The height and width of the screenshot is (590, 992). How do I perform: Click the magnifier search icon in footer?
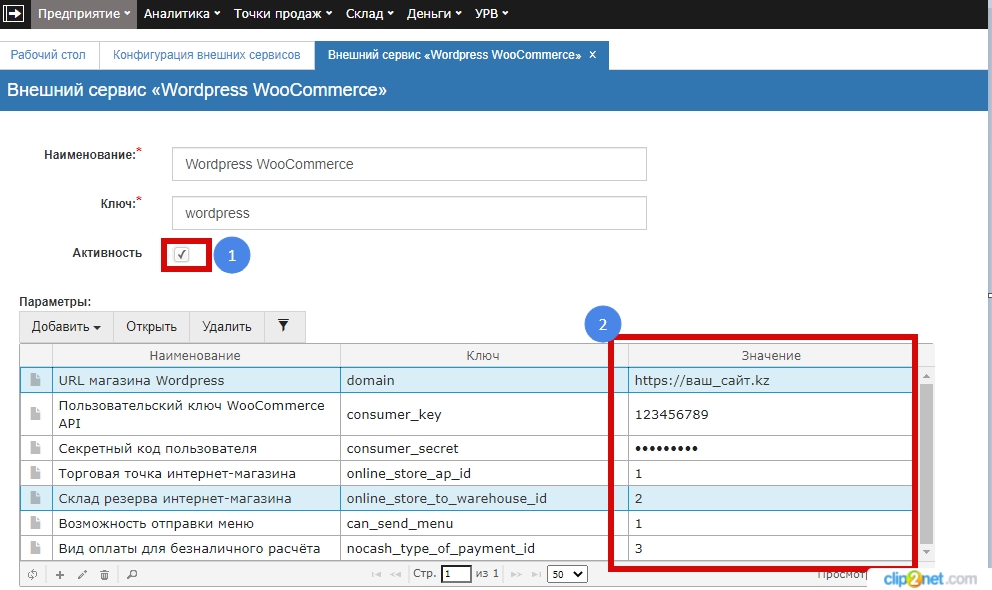[x=132, y=574]
